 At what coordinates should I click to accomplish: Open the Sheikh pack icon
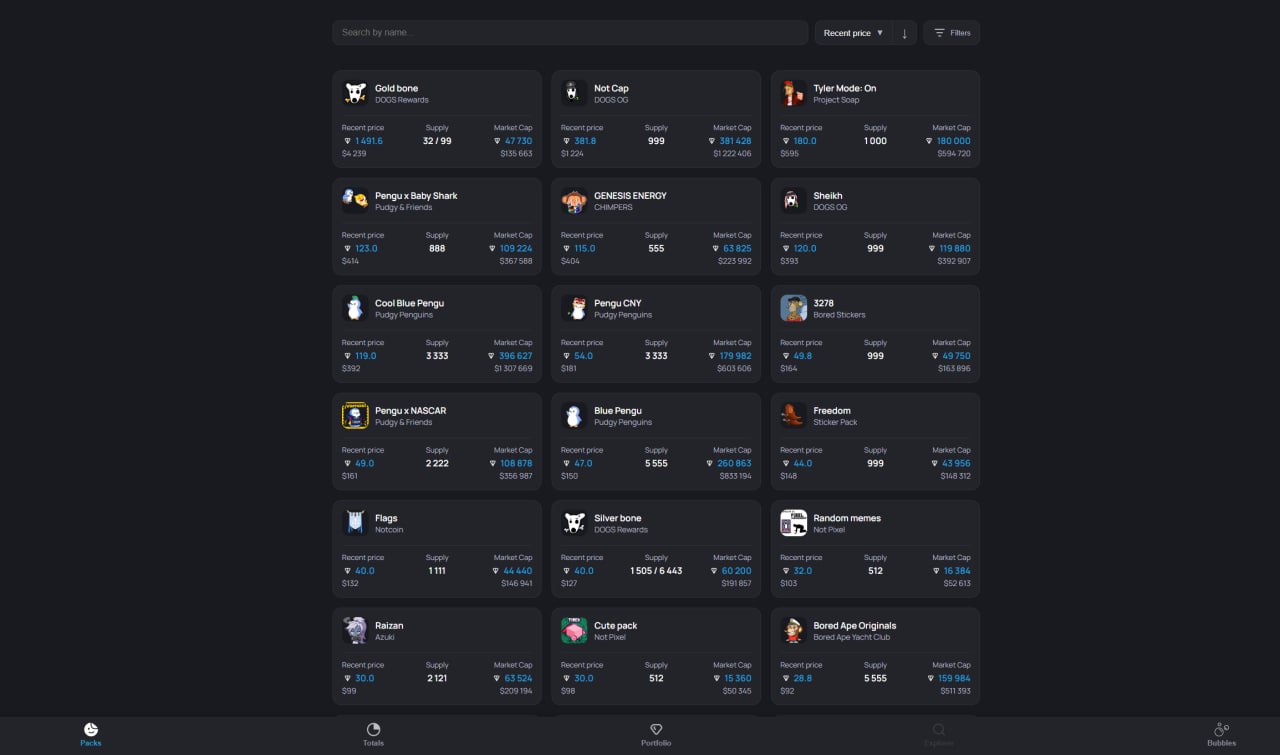pos(793,200)
